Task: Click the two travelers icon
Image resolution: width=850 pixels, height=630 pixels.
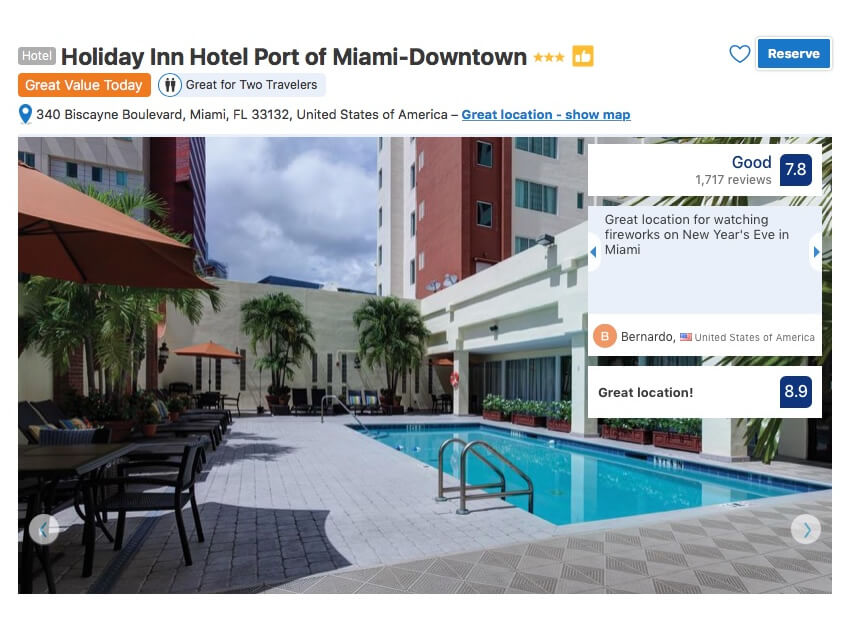Action: [170, 85]
